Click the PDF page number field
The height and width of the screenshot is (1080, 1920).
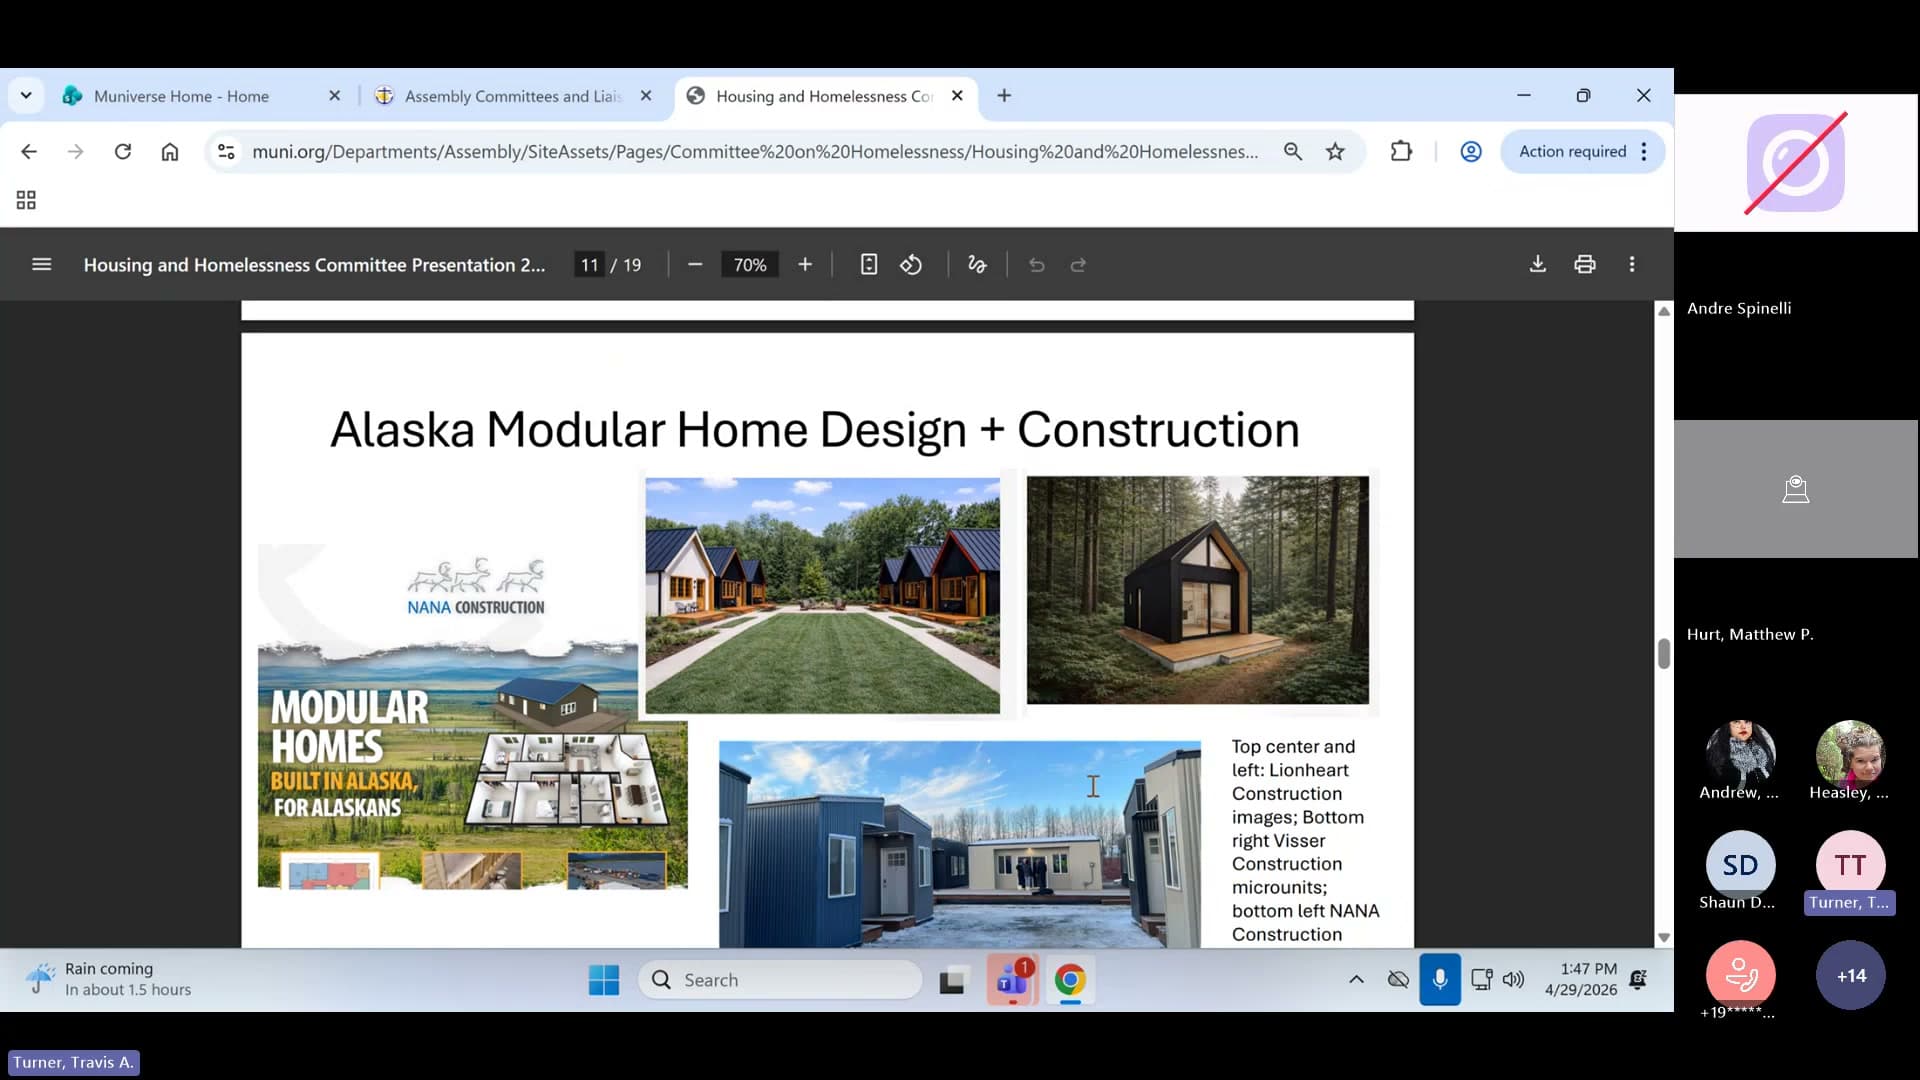589,265
